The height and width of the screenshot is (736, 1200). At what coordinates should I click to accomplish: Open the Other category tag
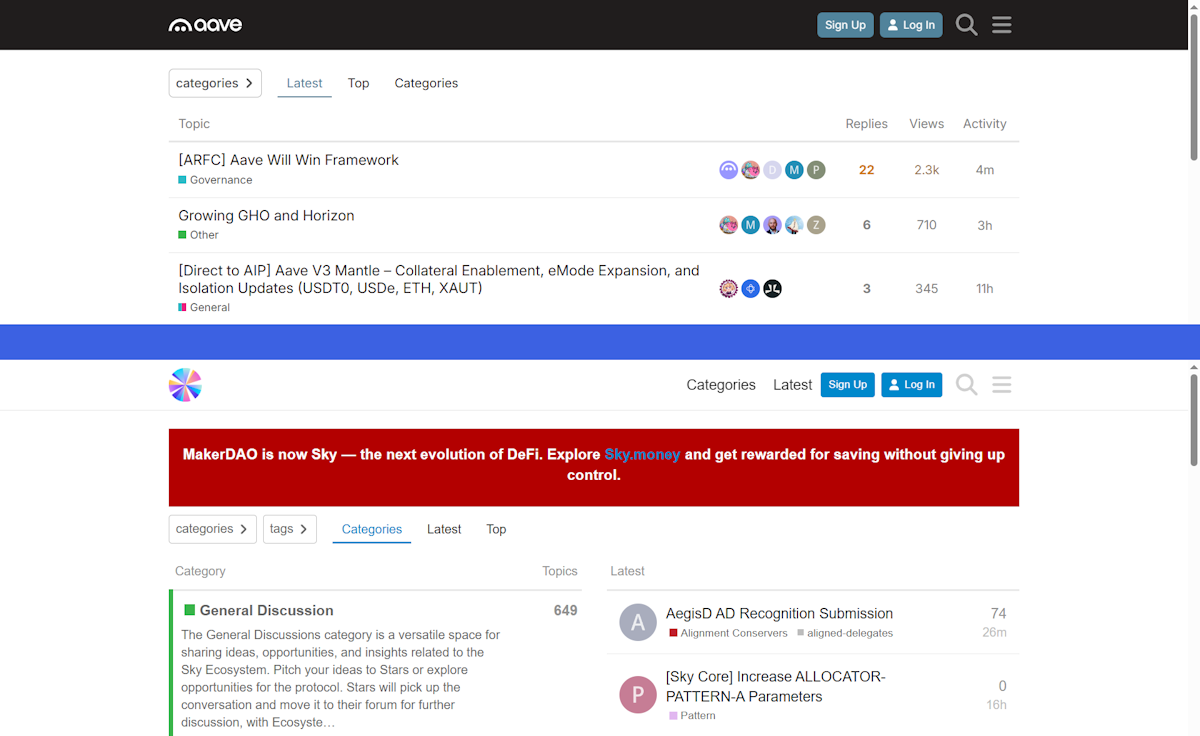(198, 235)
